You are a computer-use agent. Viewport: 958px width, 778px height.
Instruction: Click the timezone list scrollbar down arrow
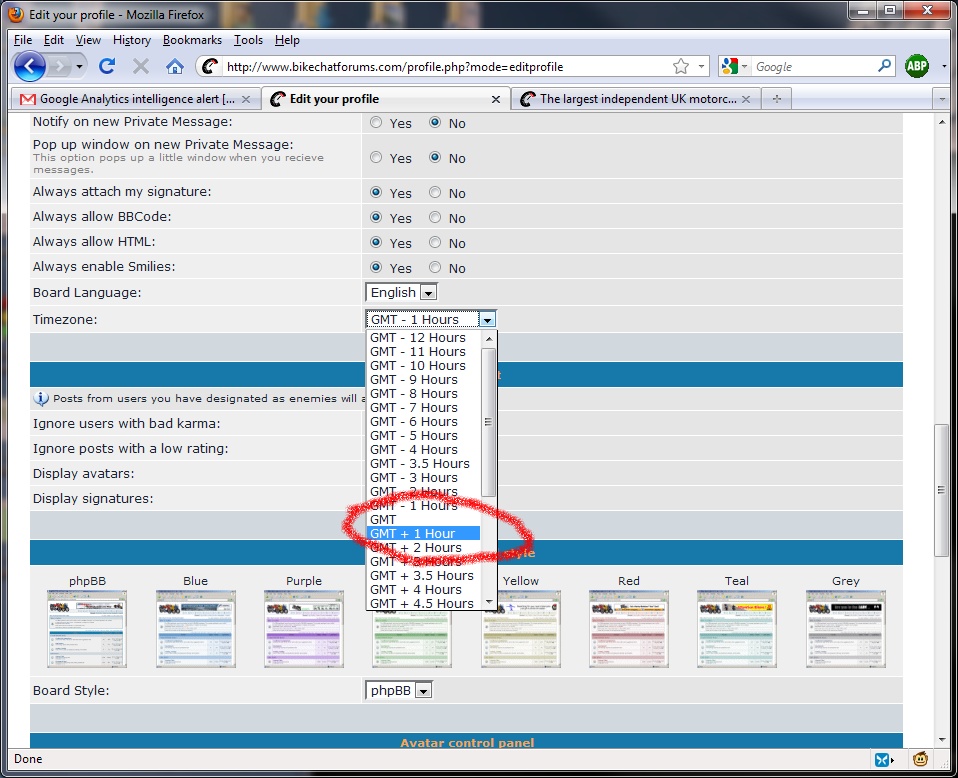point(489,602)
